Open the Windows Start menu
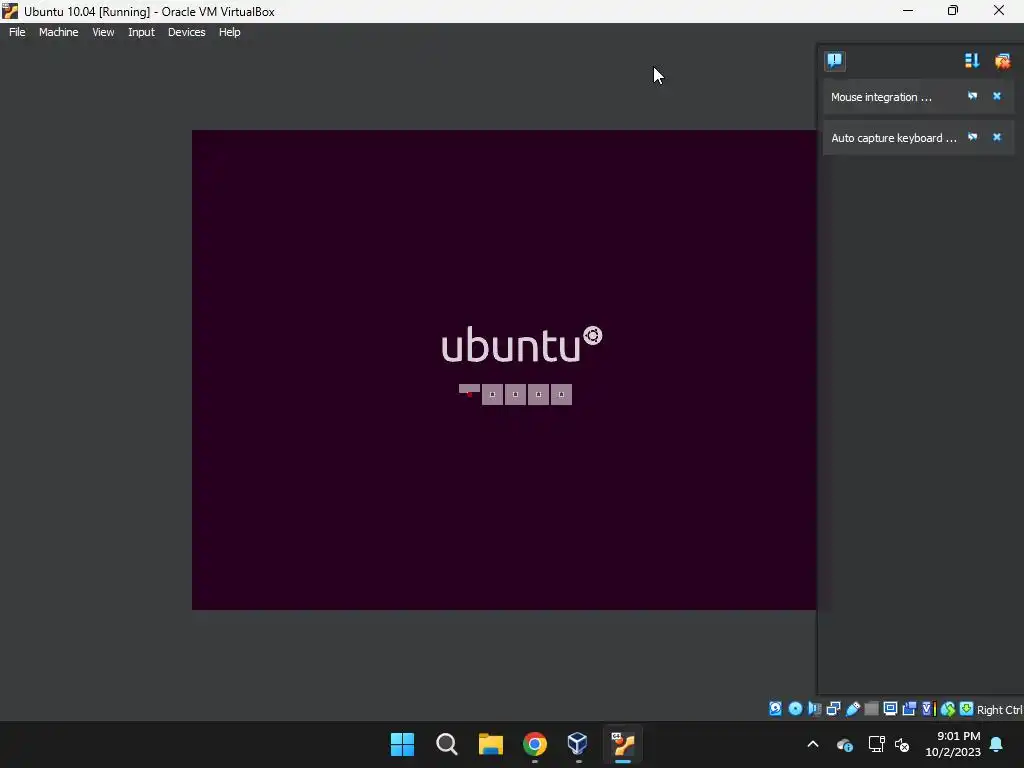The image size is (1024, 768). point(402,744)
